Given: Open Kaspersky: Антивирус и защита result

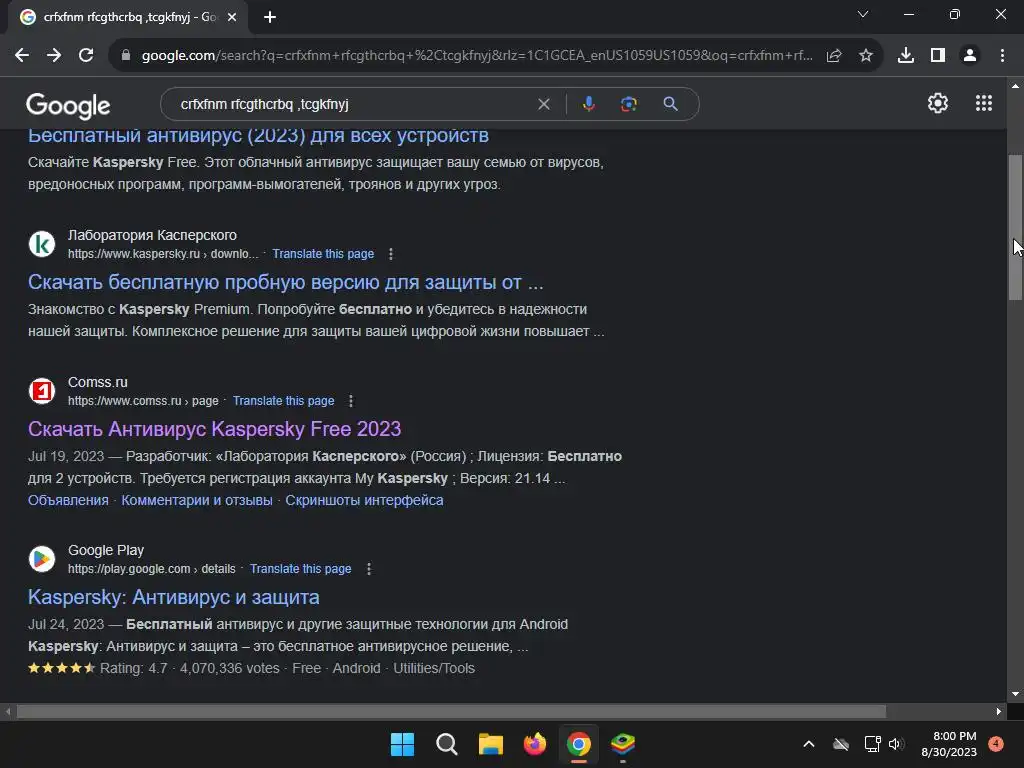Looking at the screenshot, I should point(173,597).
